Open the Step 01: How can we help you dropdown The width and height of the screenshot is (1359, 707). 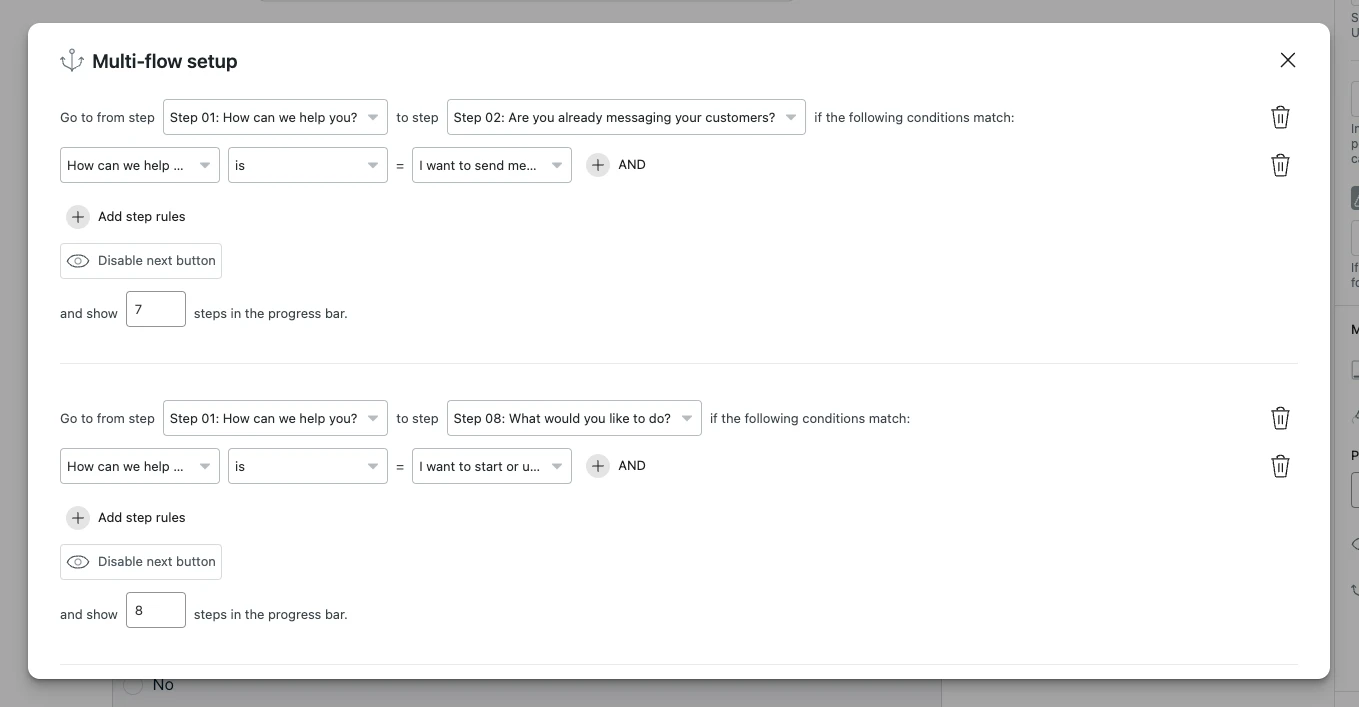coord(275,117)
